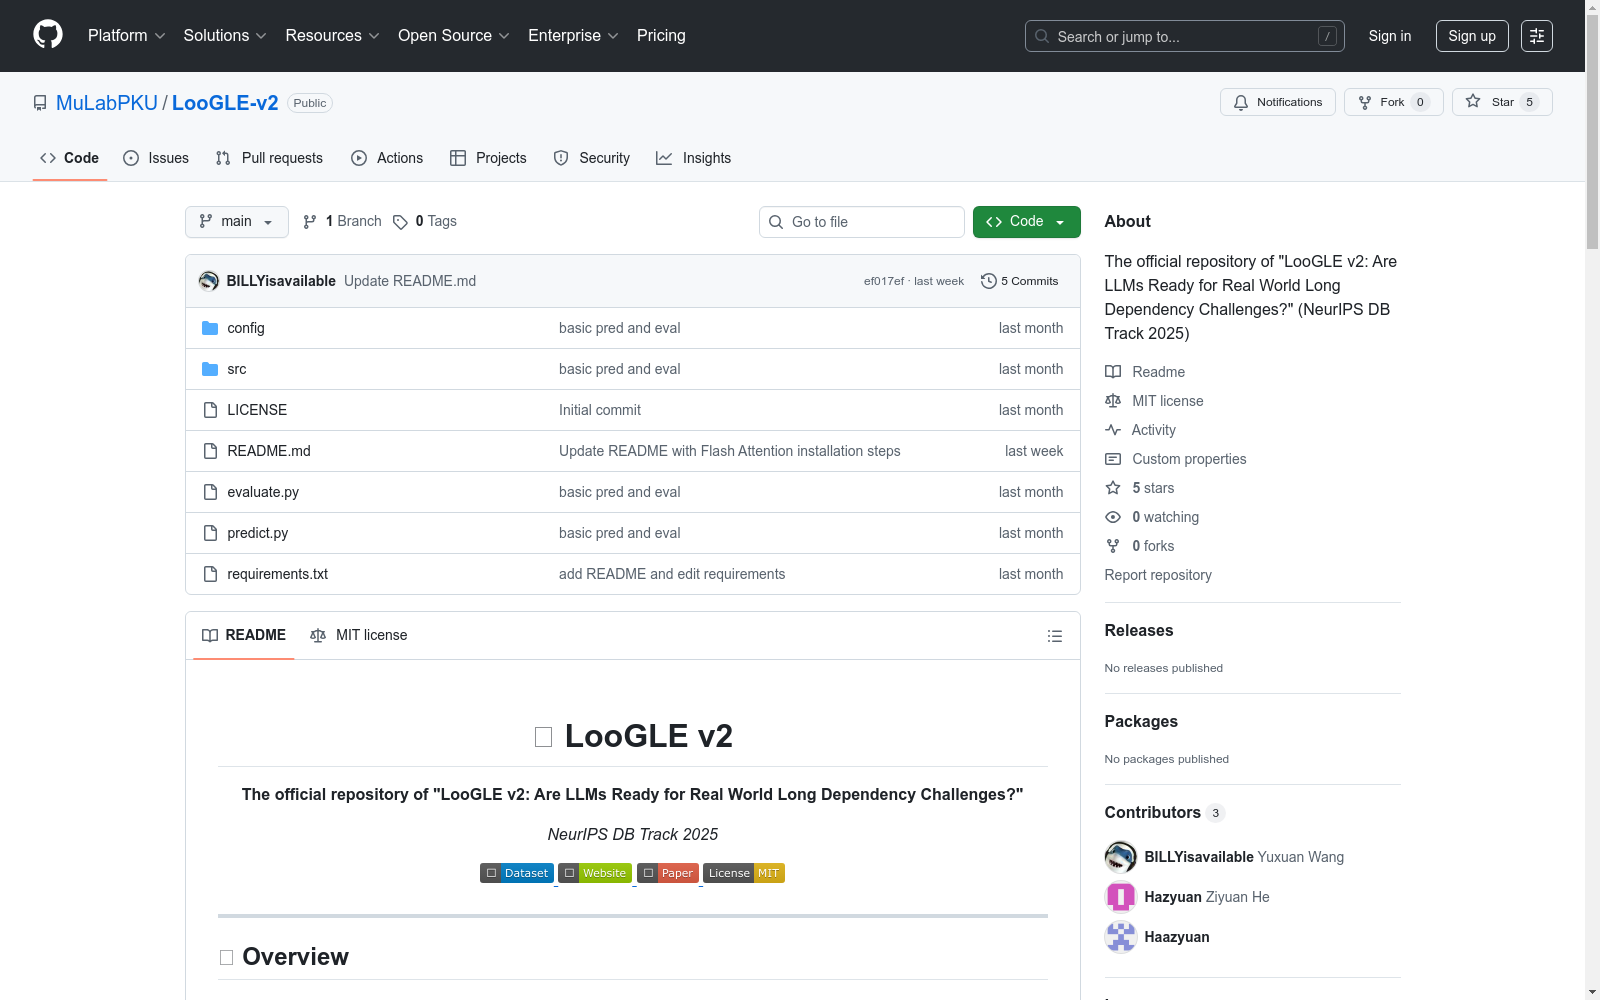Viewport: 1600px width, 1000px height.
Task: Select the Code tab
Action: 70,158
